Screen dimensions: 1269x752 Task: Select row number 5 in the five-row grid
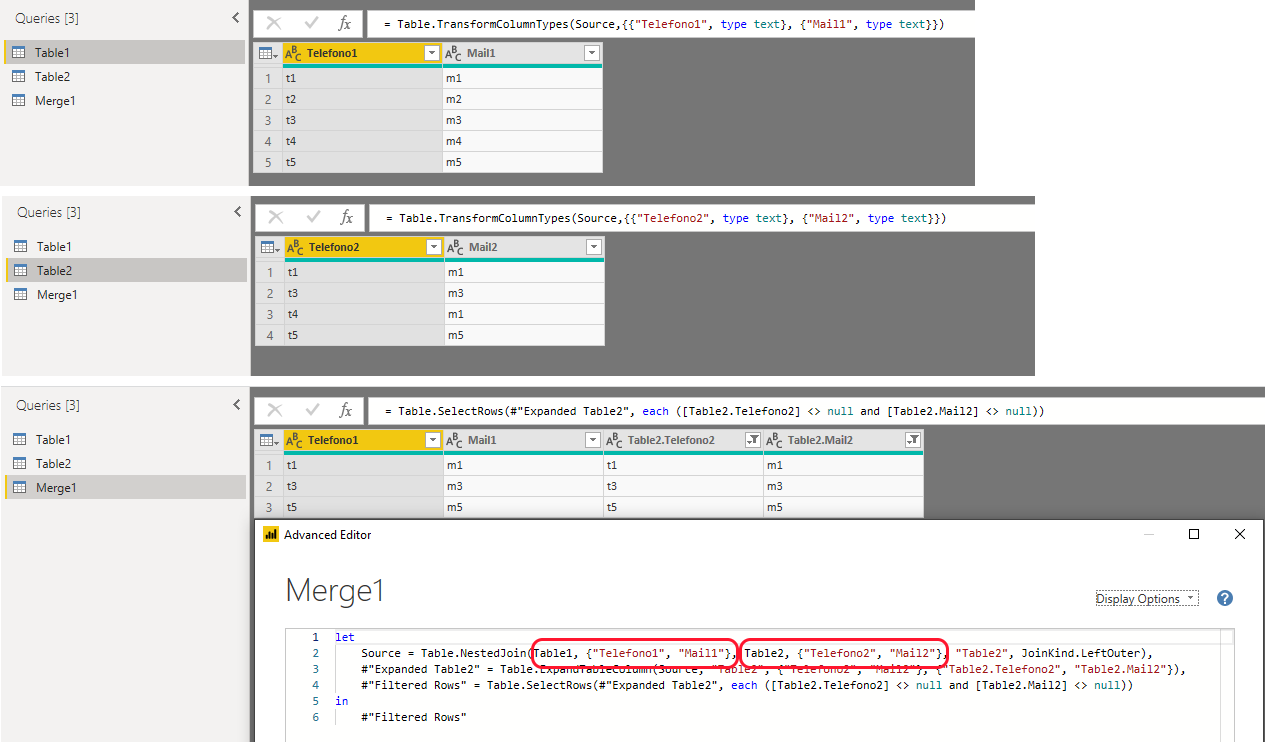click(x=268, y=162)
